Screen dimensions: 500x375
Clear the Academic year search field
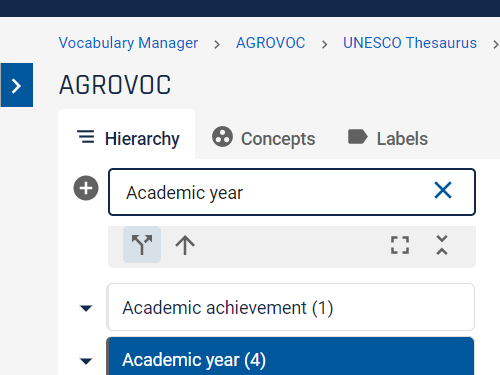pos(443,190)
